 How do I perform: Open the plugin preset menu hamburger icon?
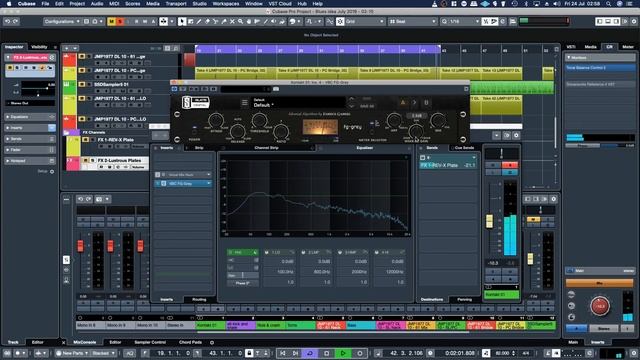pyautogui.click(x=244, y=102)
